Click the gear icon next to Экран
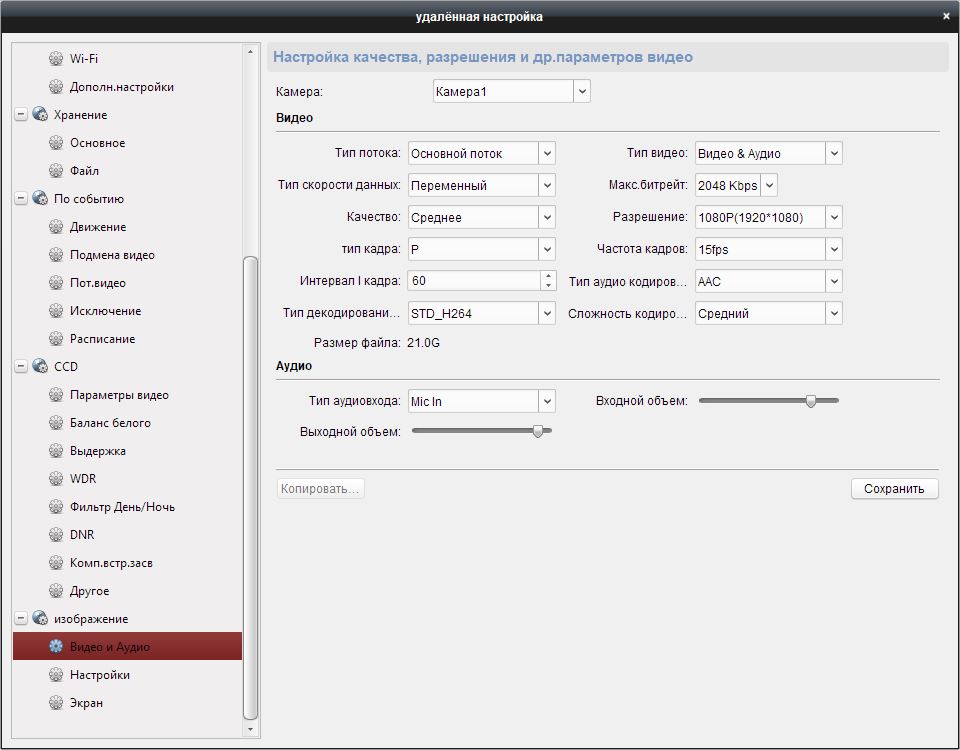Viewport: 960px width, 750px height. tap(56, 703)
